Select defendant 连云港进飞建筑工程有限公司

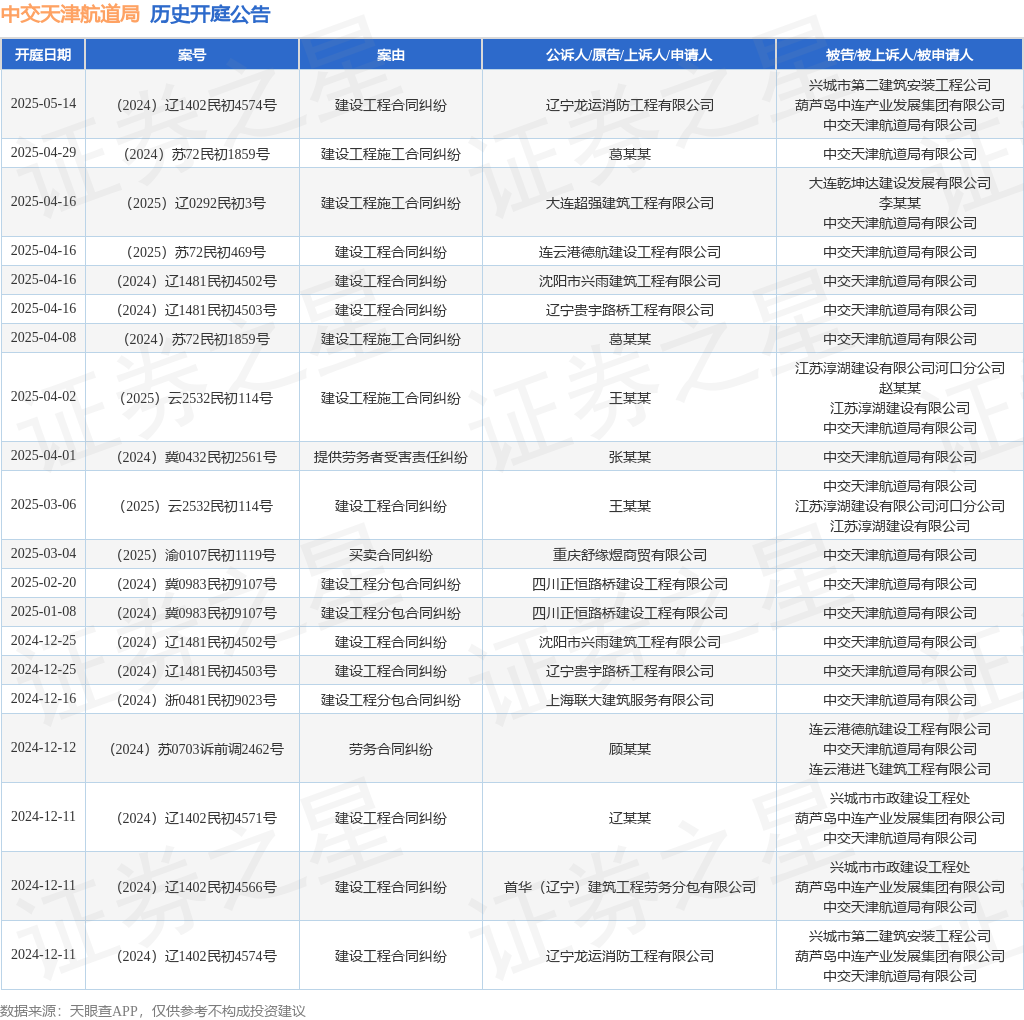click(x=900, y=769)
